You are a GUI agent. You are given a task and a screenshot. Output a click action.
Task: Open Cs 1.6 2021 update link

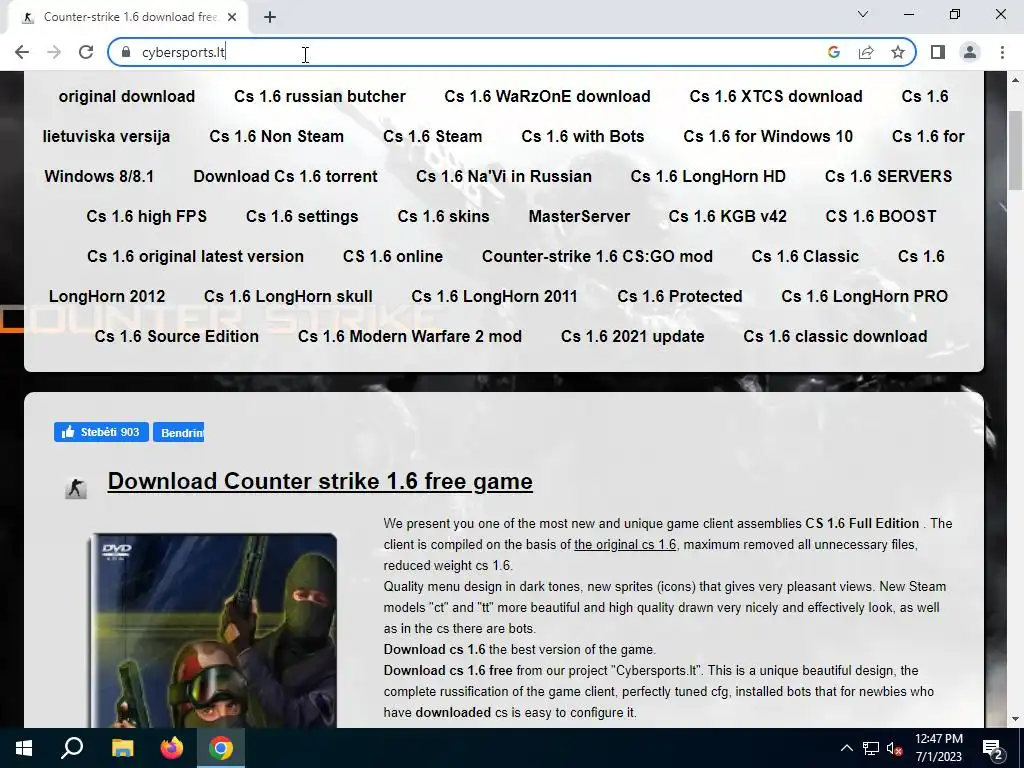(632, 336)
